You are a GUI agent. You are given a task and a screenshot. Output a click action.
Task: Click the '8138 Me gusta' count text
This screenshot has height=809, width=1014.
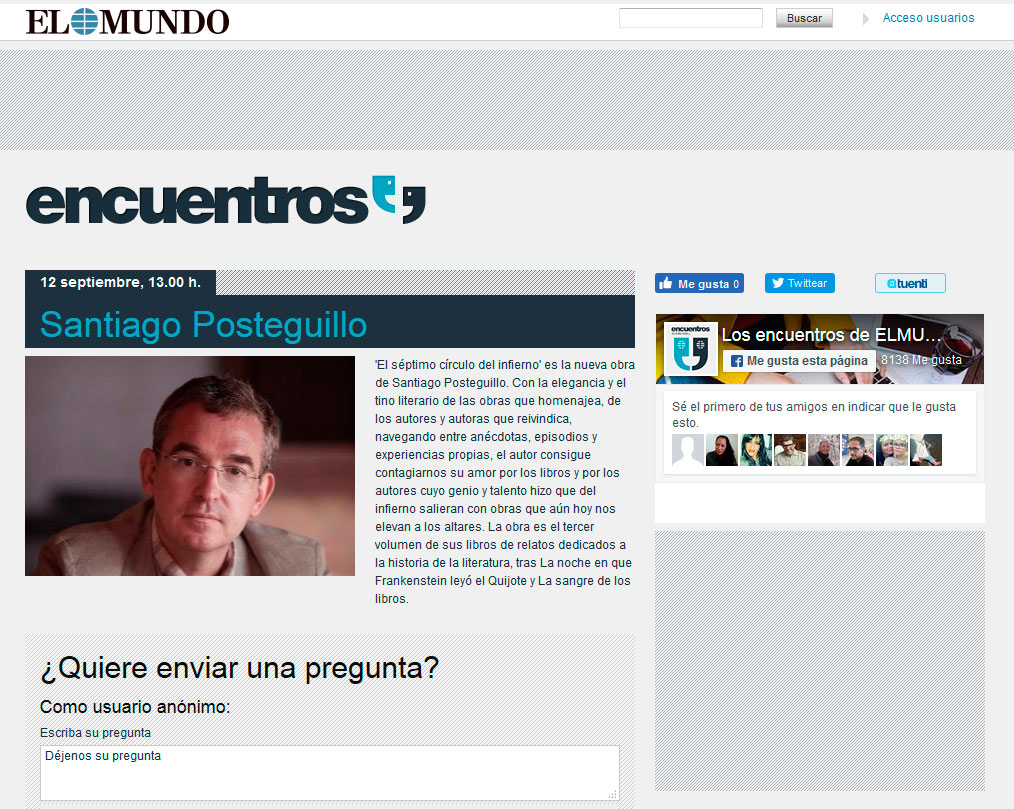922,360
